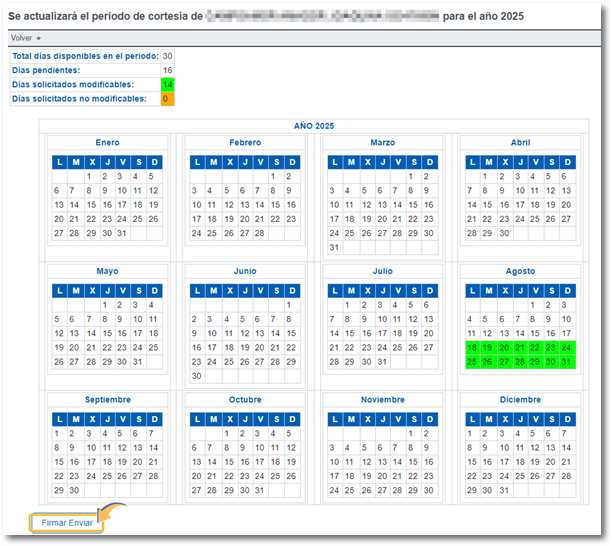
Task: Pick day 30 in the Abril calendar
Action: (x=503, y=233)
